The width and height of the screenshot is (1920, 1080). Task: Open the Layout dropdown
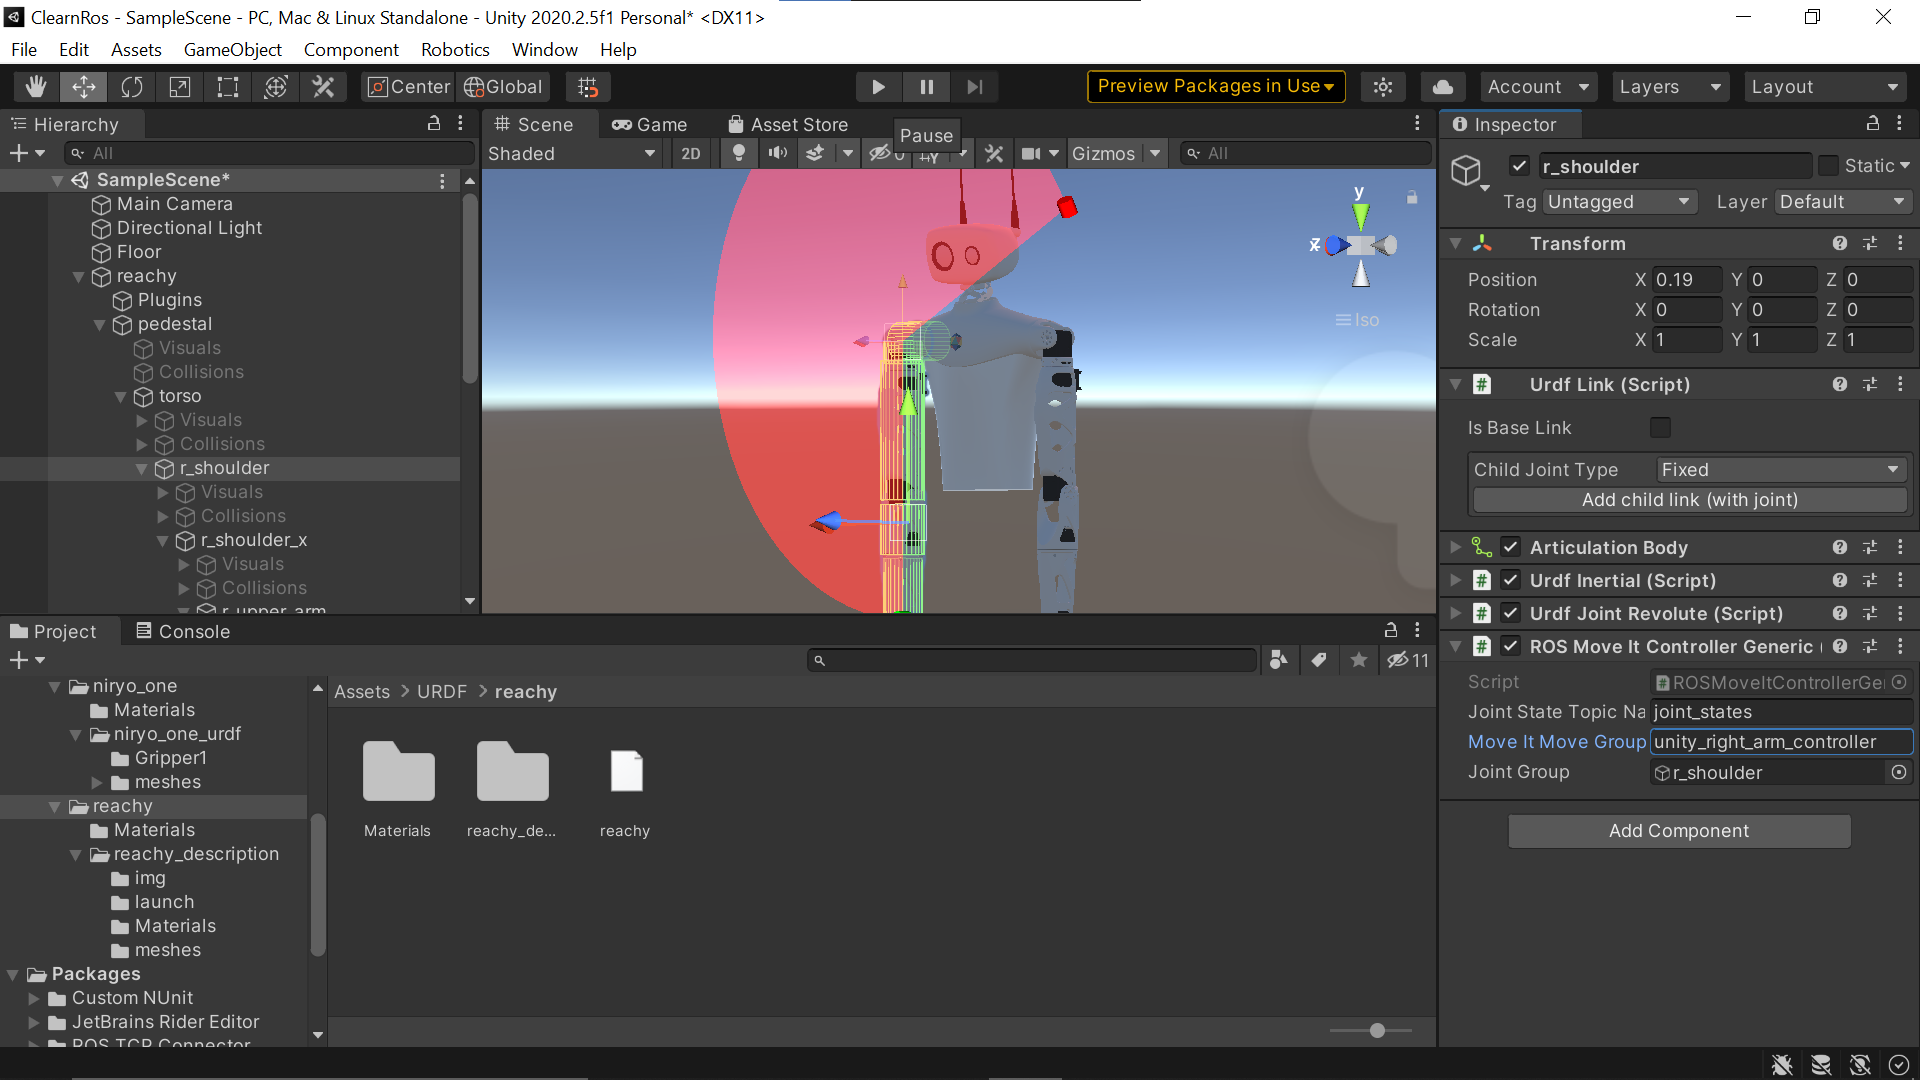[x=1824, y=87]
